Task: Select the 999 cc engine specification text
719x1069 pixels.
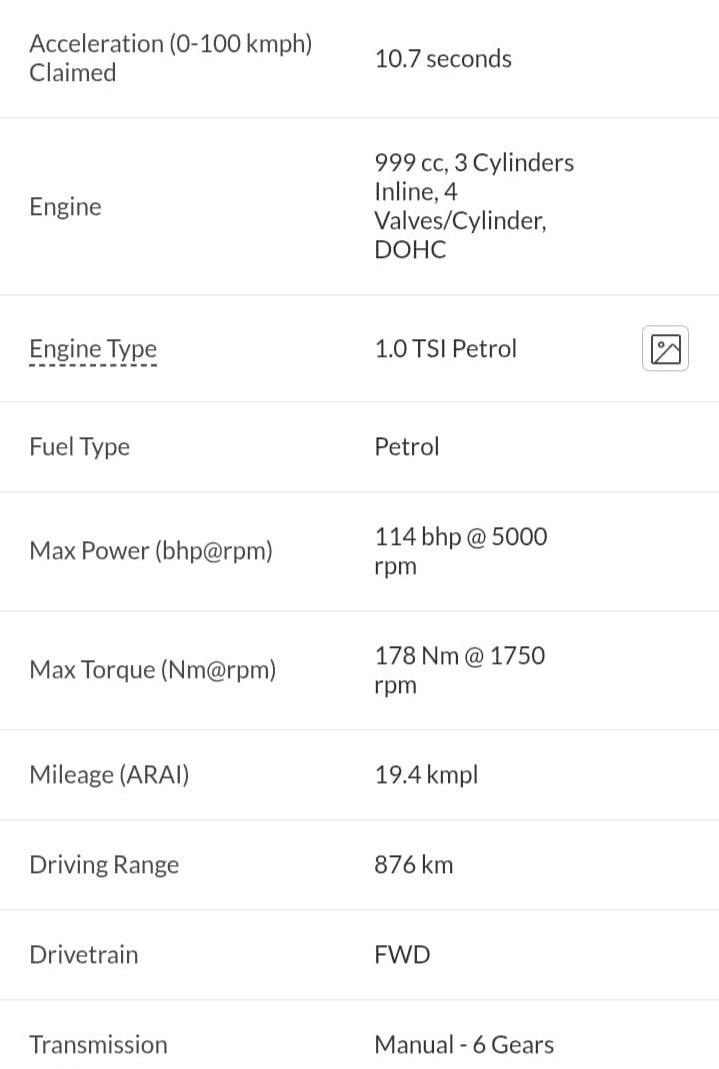Action: (x=474, y=206)
